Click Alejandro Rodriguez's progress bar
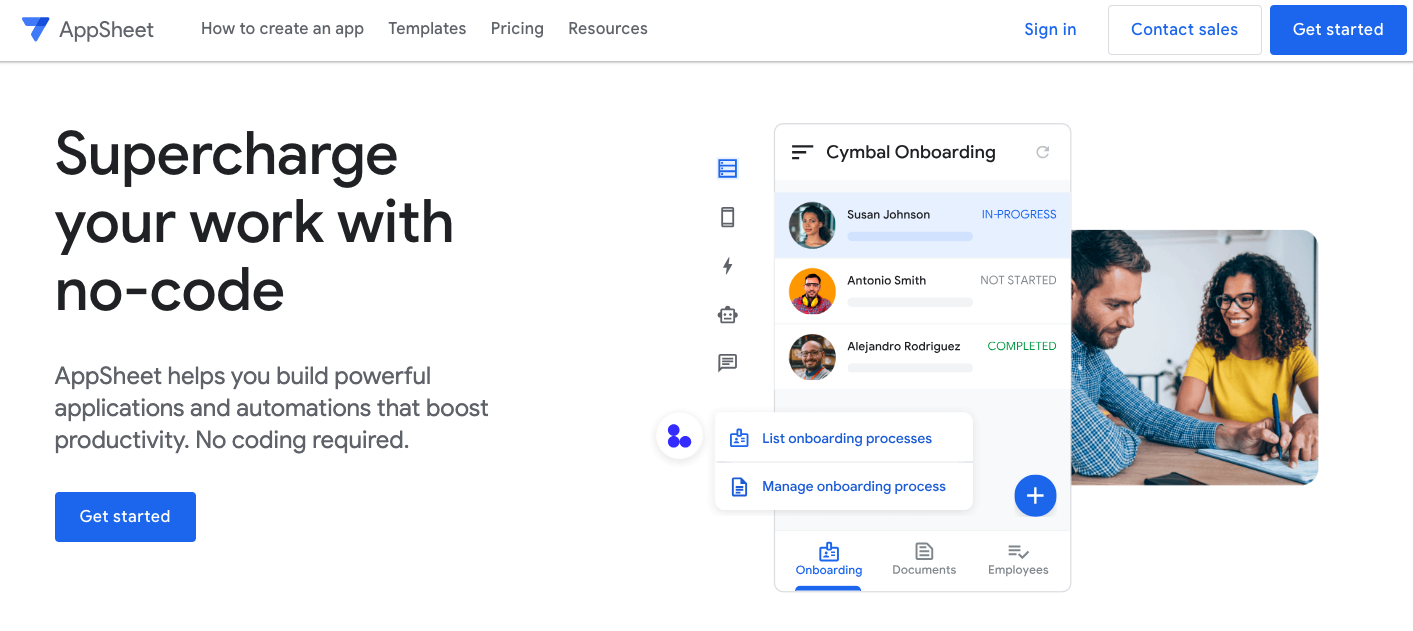Viewport: 1413px width, 631px height. (910, 368)
